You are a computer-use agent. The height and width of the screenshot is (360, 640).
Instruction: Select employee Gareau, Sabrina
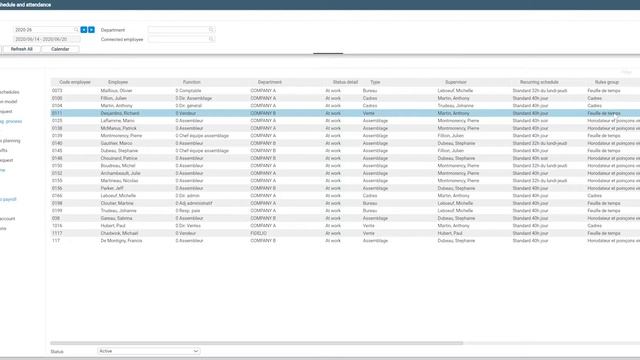(x=116, y=218)
